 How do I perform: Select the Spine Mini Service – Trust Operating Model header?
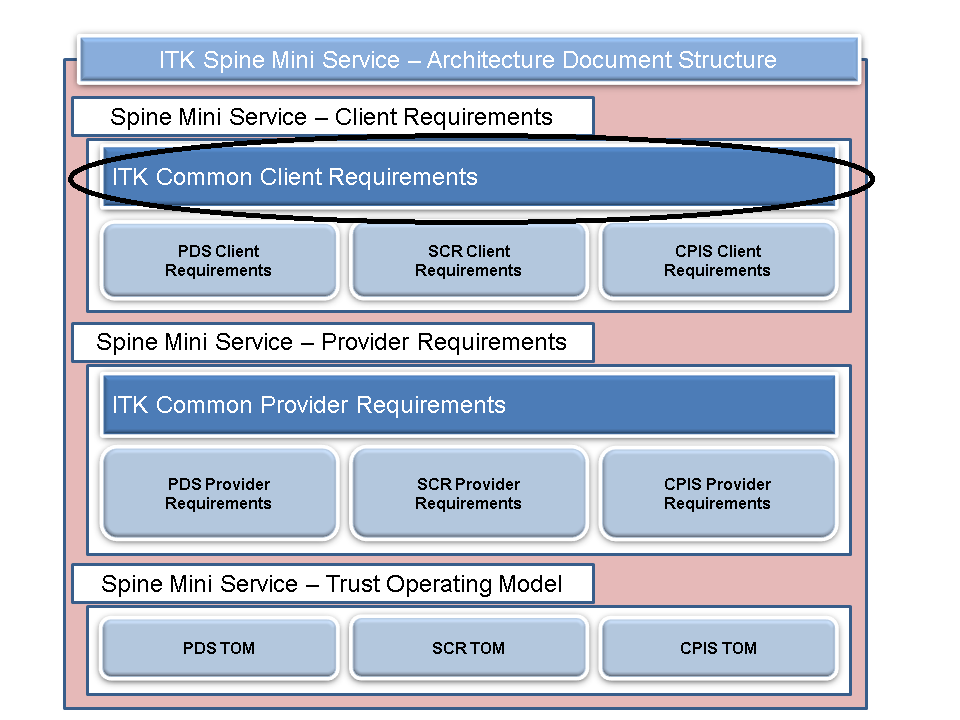(331, 584)
